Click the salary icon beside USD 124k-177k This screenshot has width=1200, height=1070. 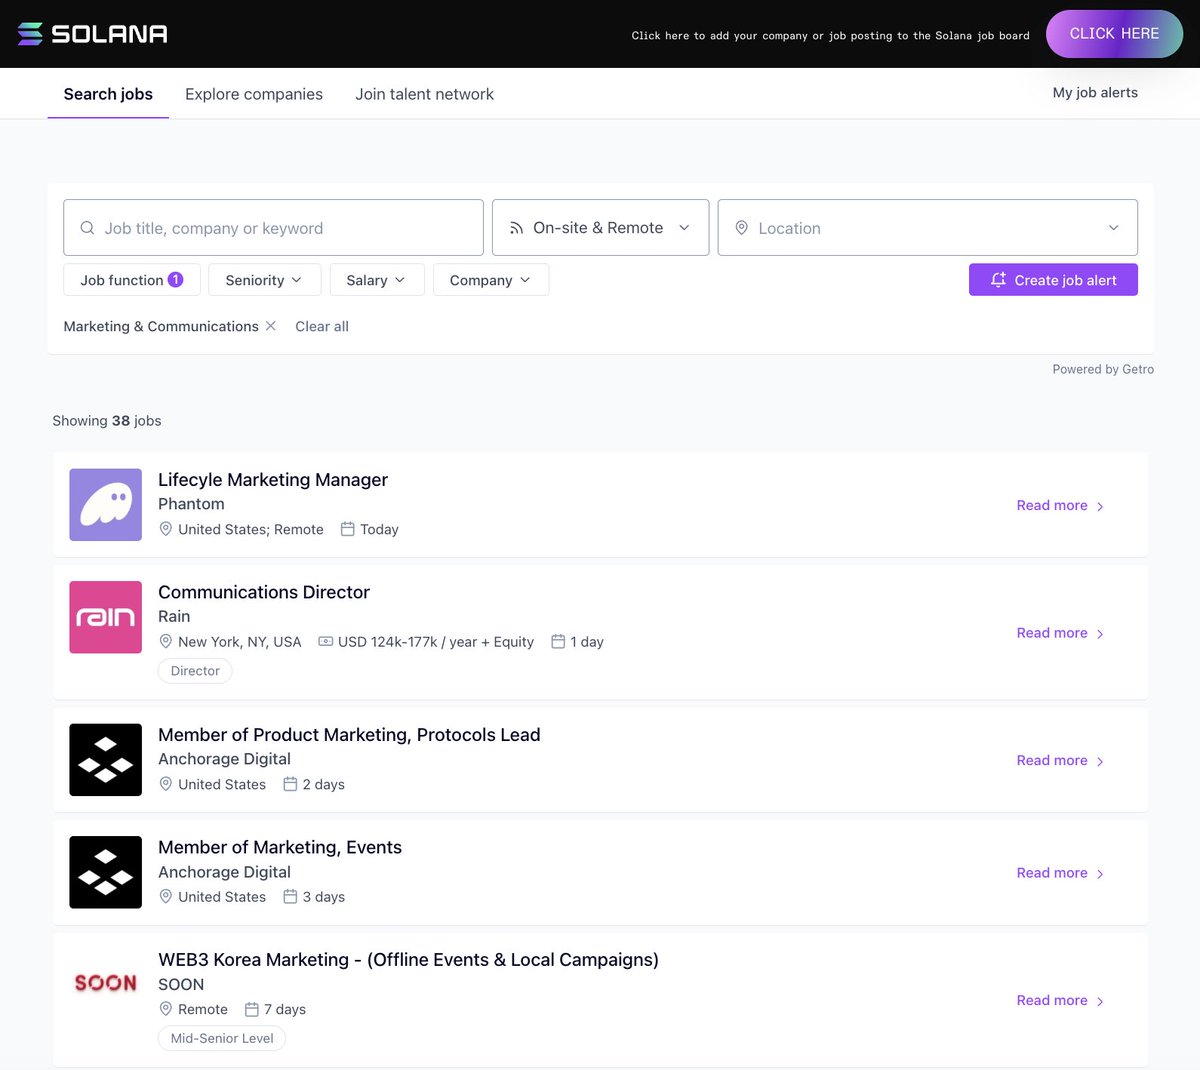[x=326, y=641]
